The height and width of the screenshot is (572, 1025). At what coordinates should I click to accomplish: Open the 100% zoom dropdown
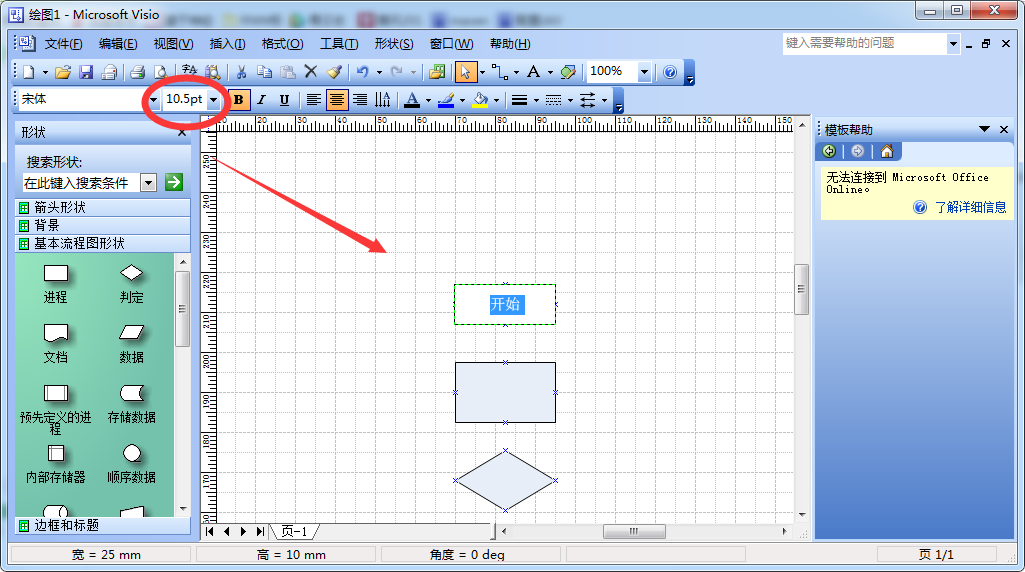[x=644, y=72]
